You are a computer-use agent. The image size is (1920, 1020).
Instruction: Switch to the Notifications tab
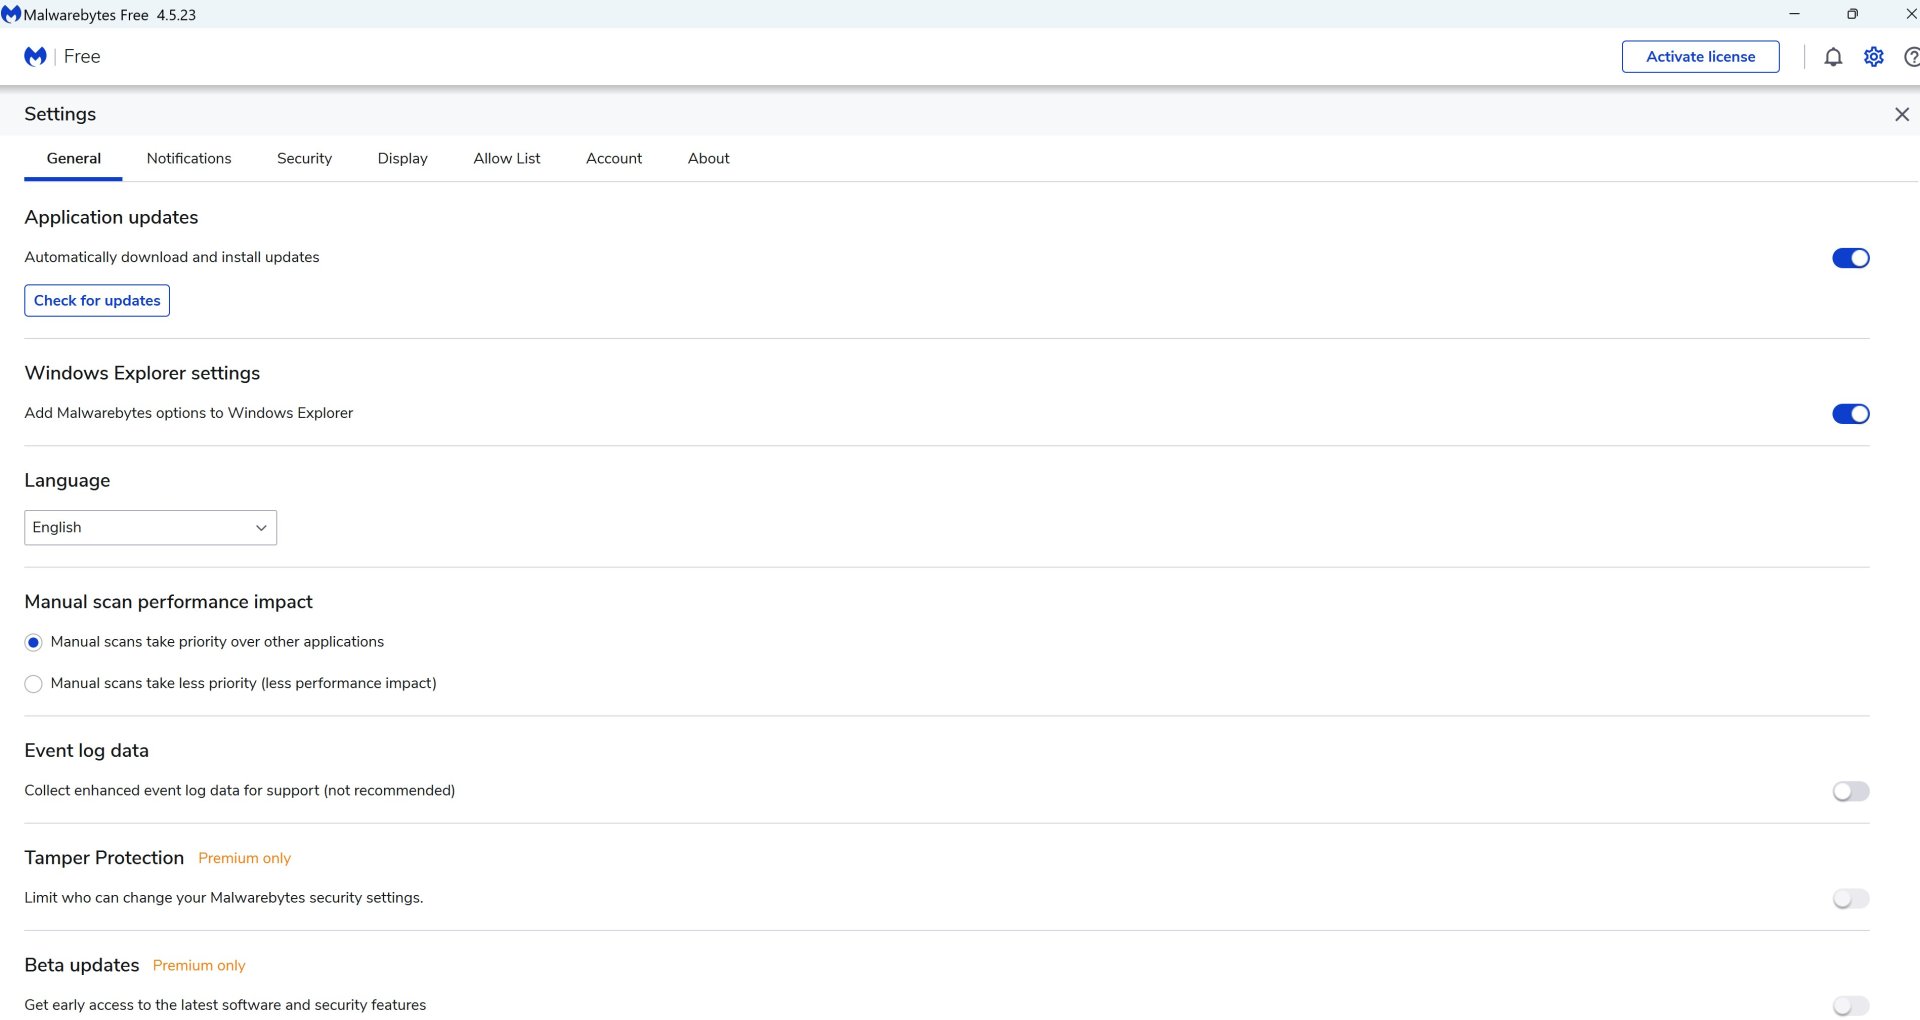[x=189, y=159]
